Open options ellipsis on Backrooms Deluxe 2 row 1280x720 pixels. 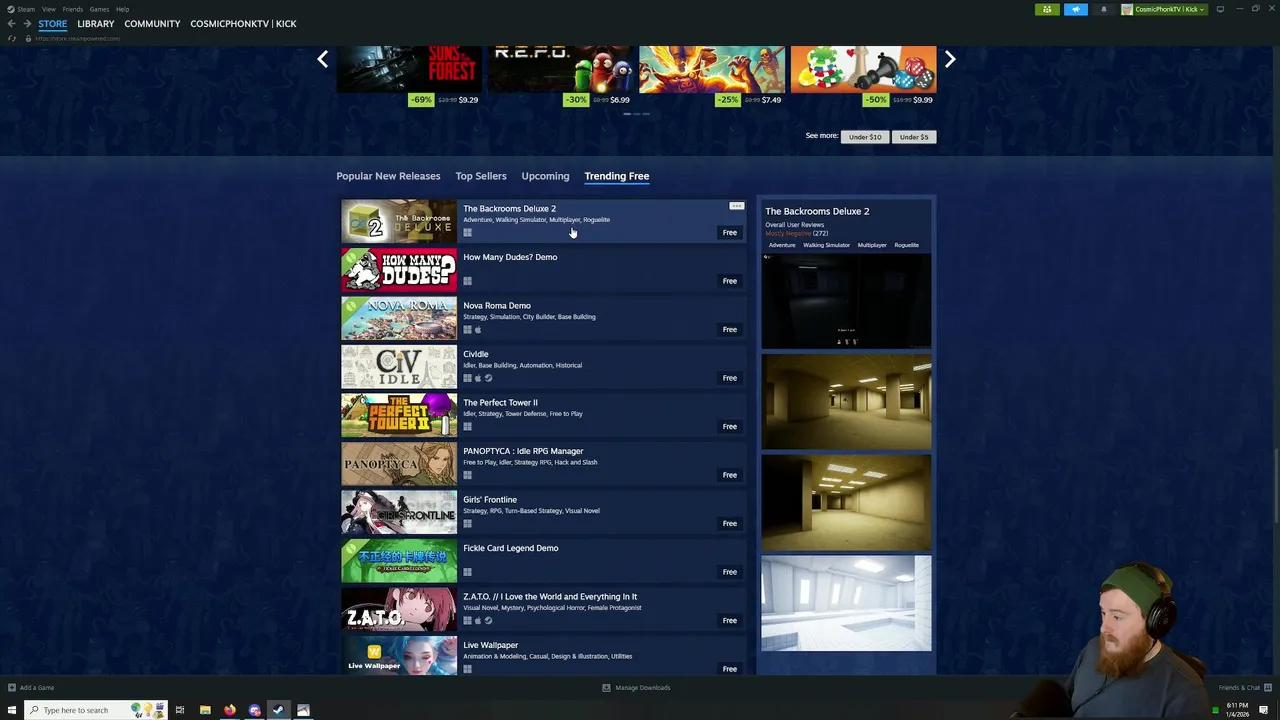pos(737,206)
